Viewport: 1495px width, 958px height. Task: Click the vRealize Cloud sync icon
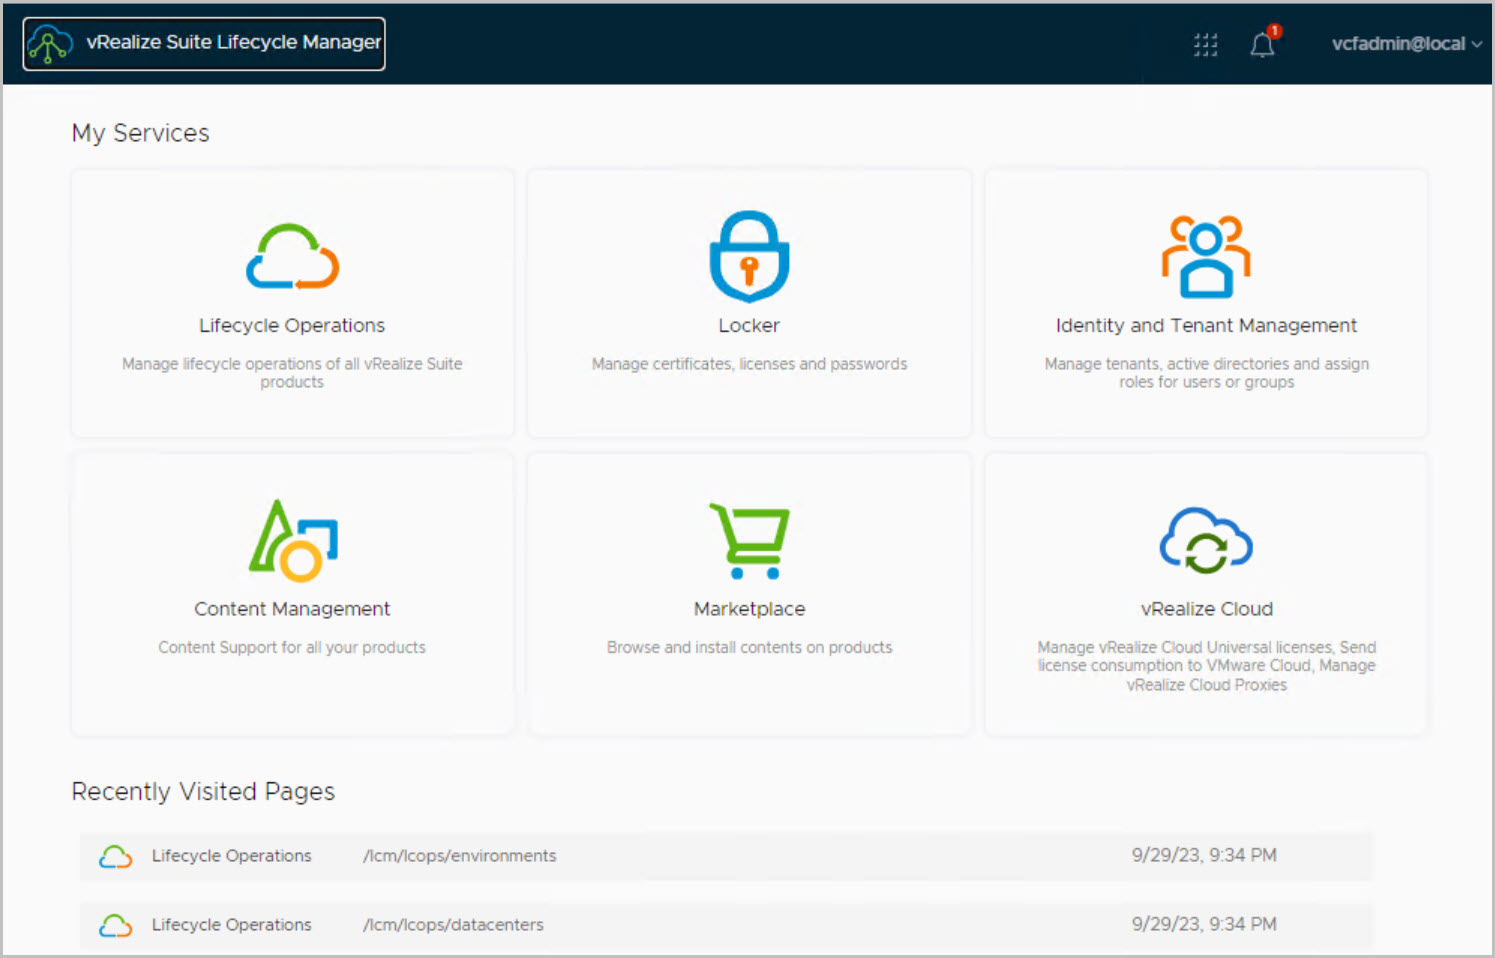coord(1206,540)
